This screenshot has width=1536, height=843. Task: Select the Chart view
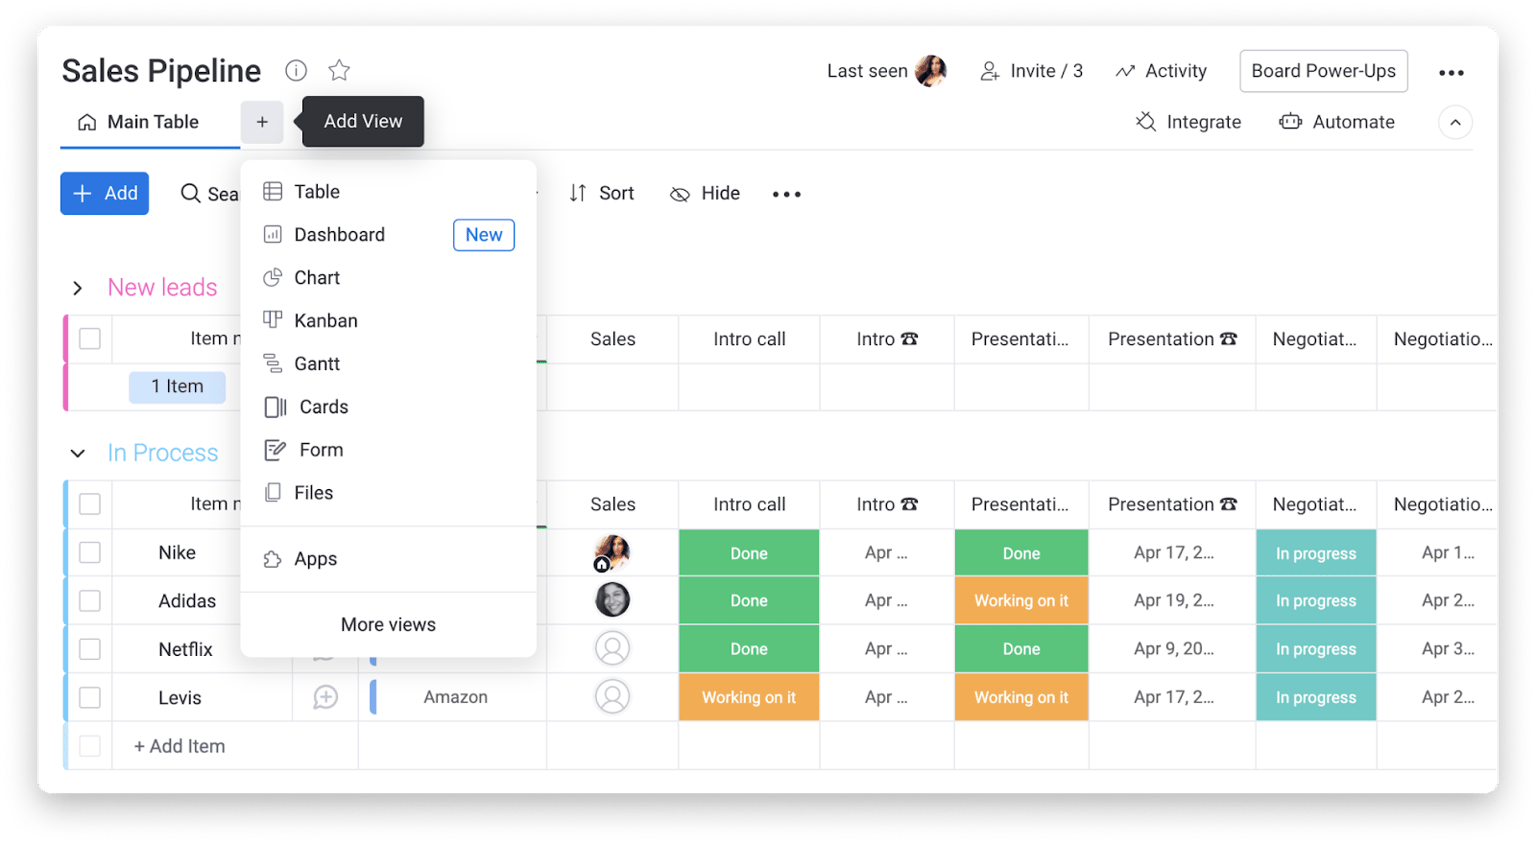[316, 277]
